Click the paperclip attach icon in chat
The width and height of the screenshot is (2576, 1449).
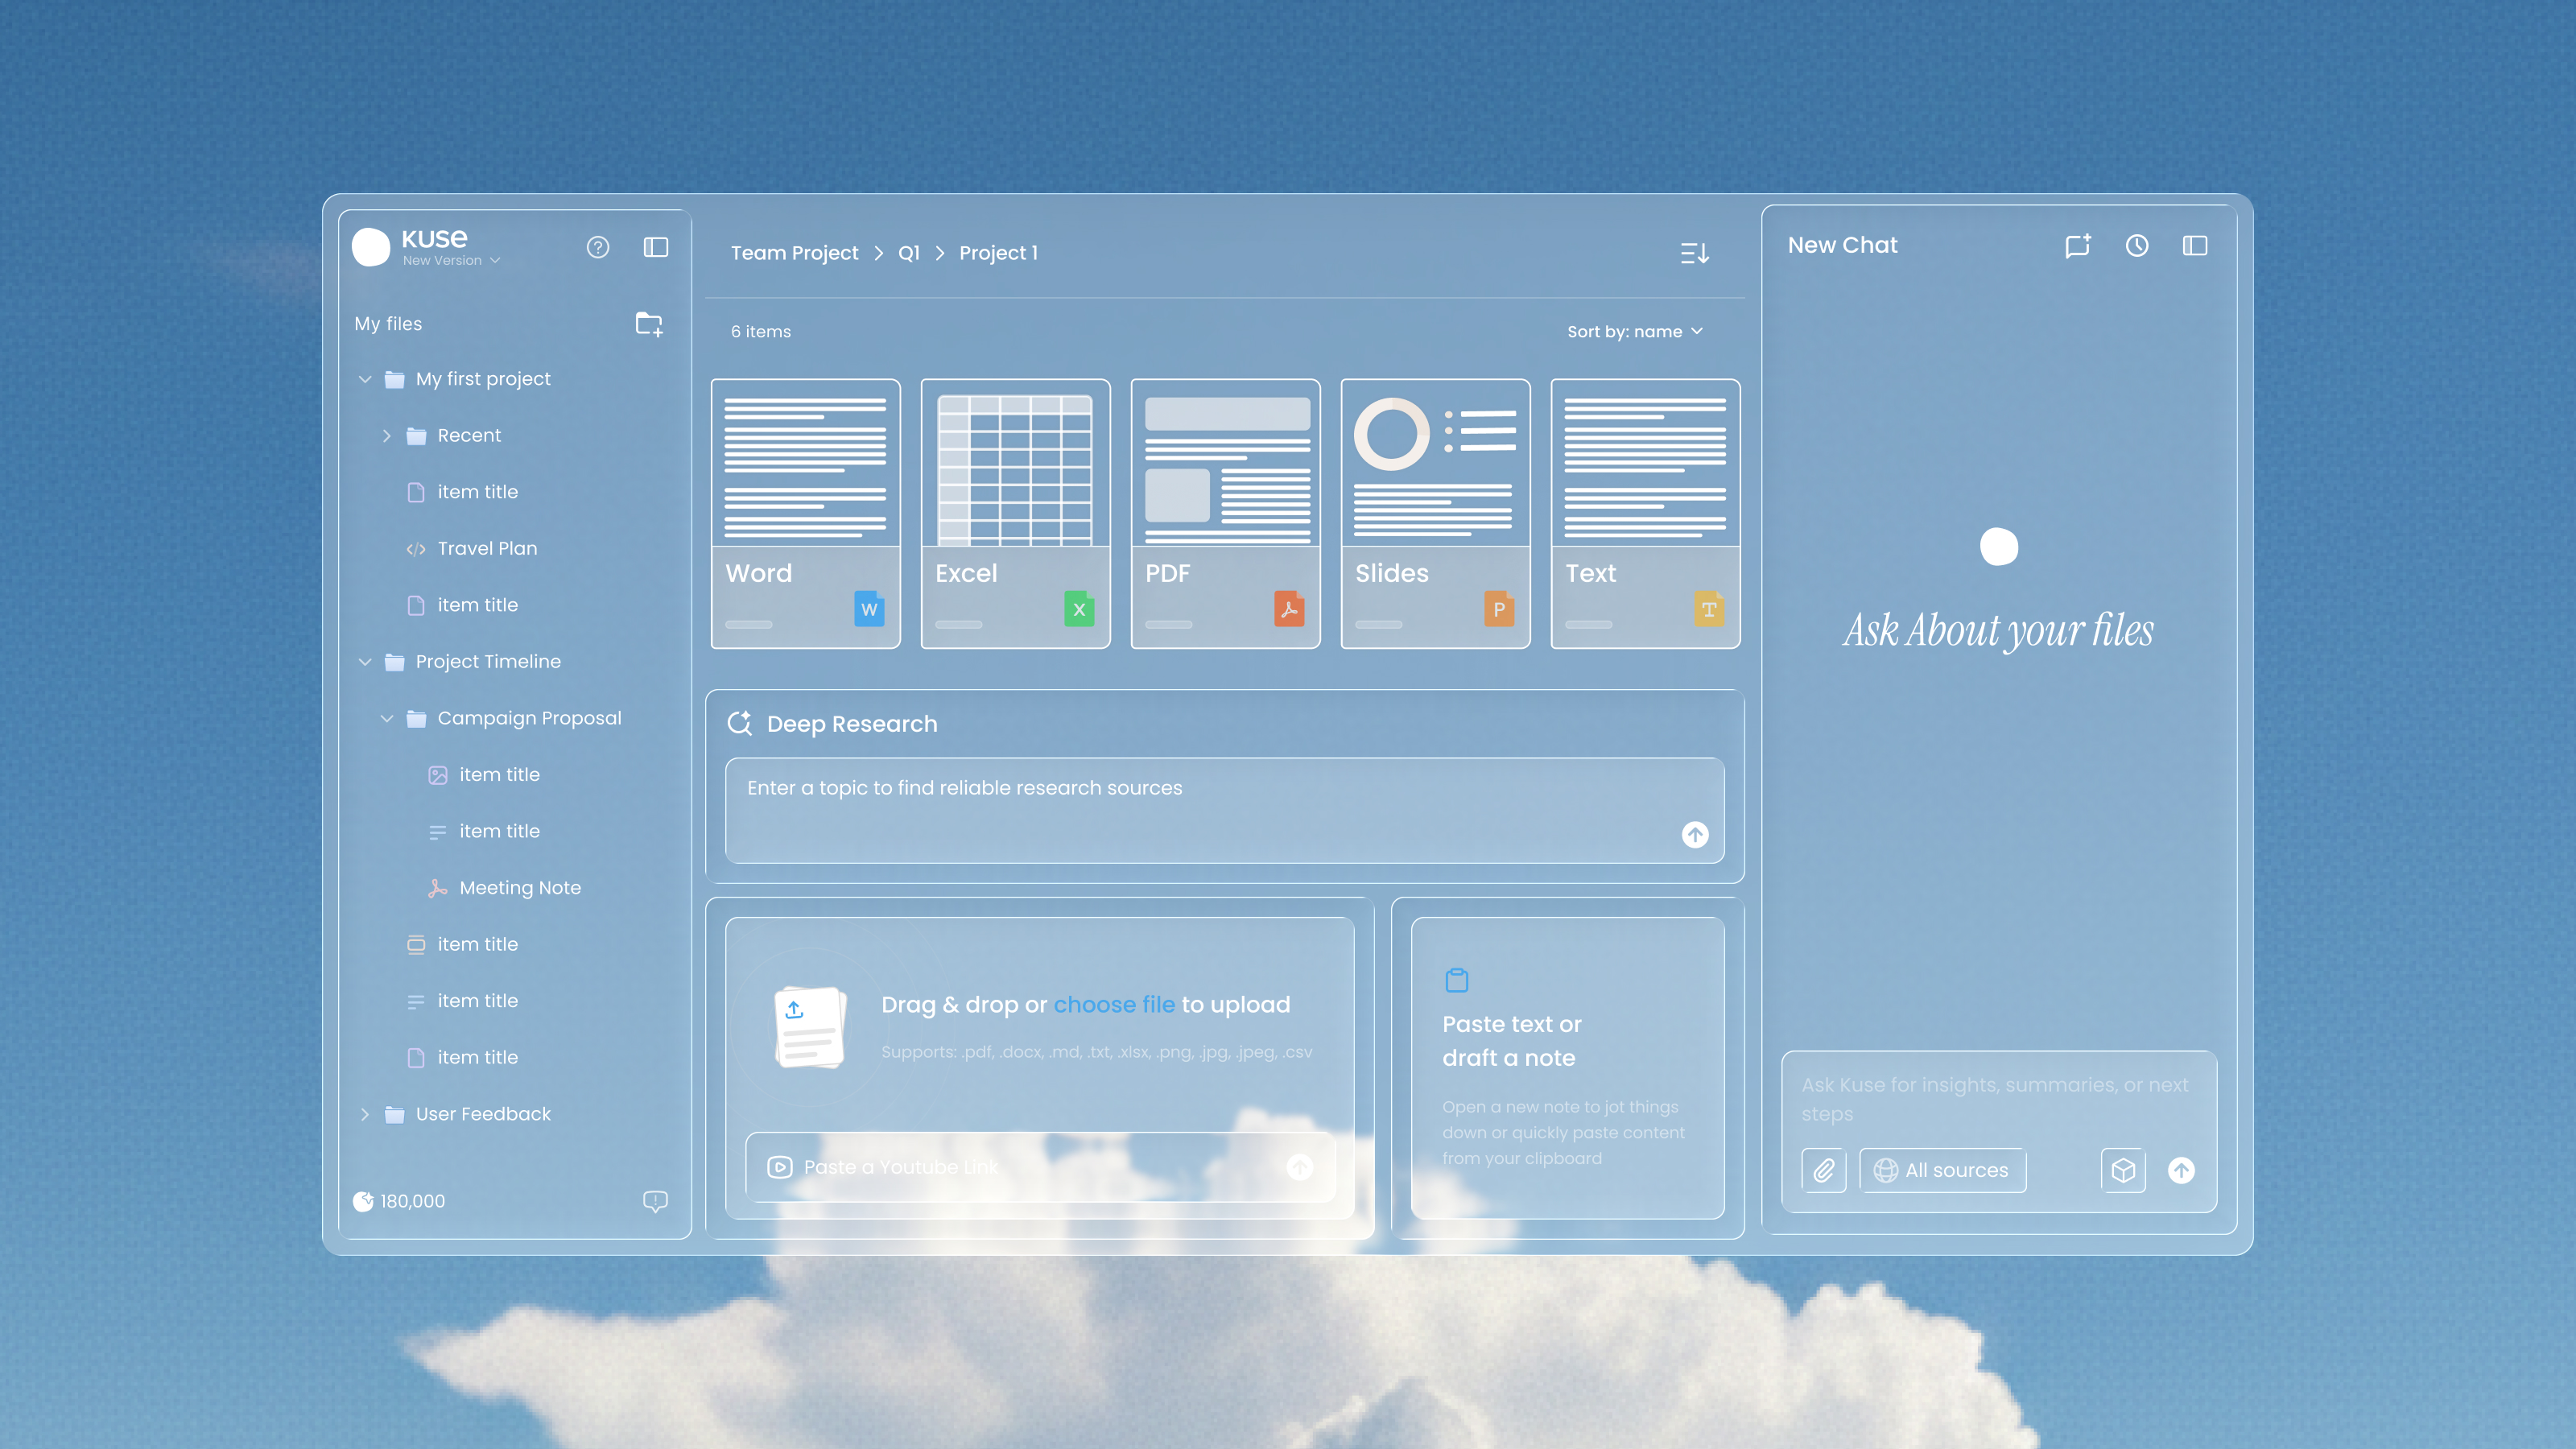(x=1824, y=1170)
